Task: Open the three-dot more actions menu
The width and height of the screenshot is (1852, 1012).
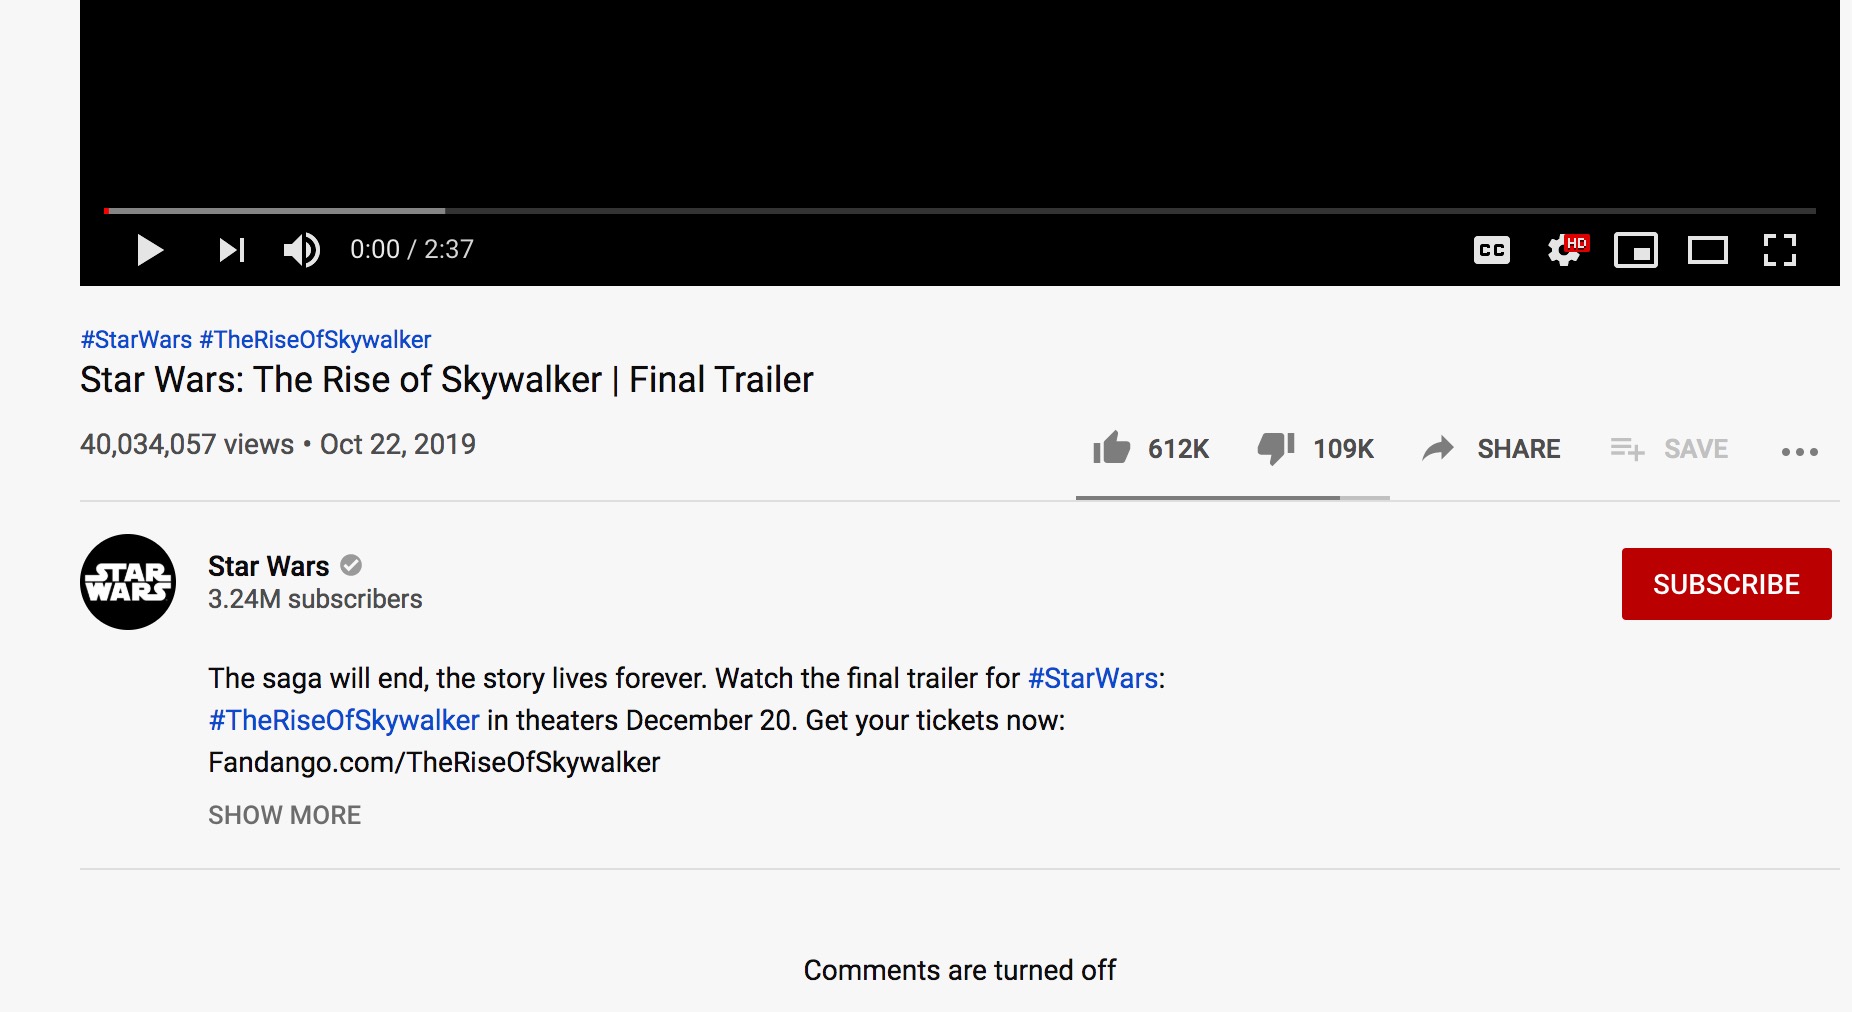Action: pos(1800,452)
